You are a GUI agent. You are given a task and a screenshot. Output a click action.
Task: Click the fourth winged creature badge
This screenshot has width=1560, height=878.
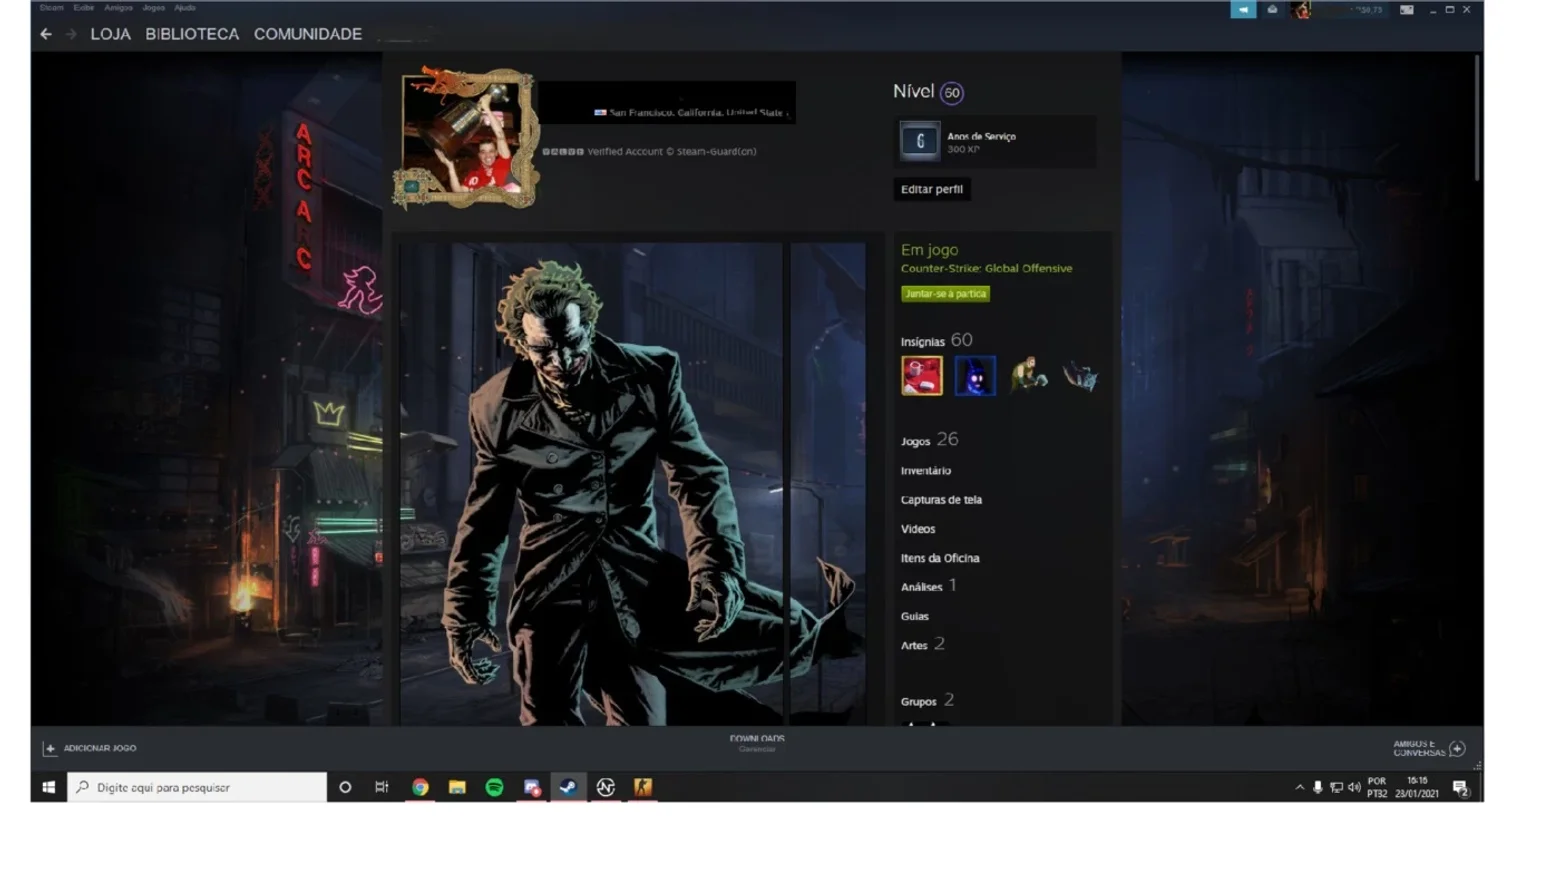[x=1081, y=376]
